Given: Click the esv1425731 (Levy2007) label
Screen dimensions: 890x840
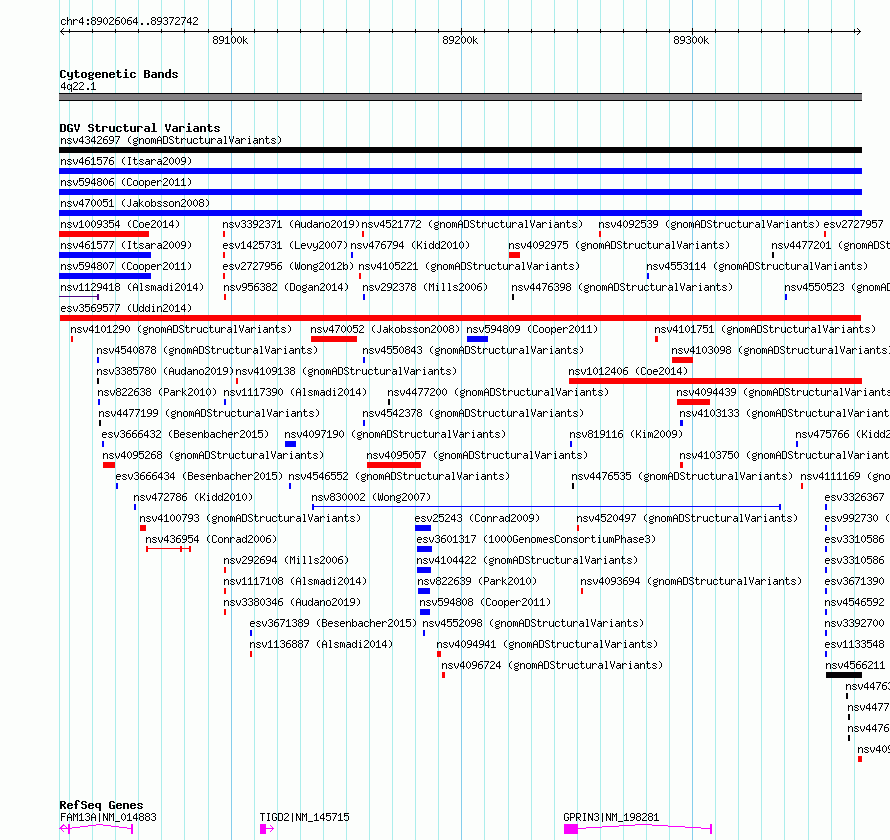Looking at the screenshot, I should (x=285, y=245).
